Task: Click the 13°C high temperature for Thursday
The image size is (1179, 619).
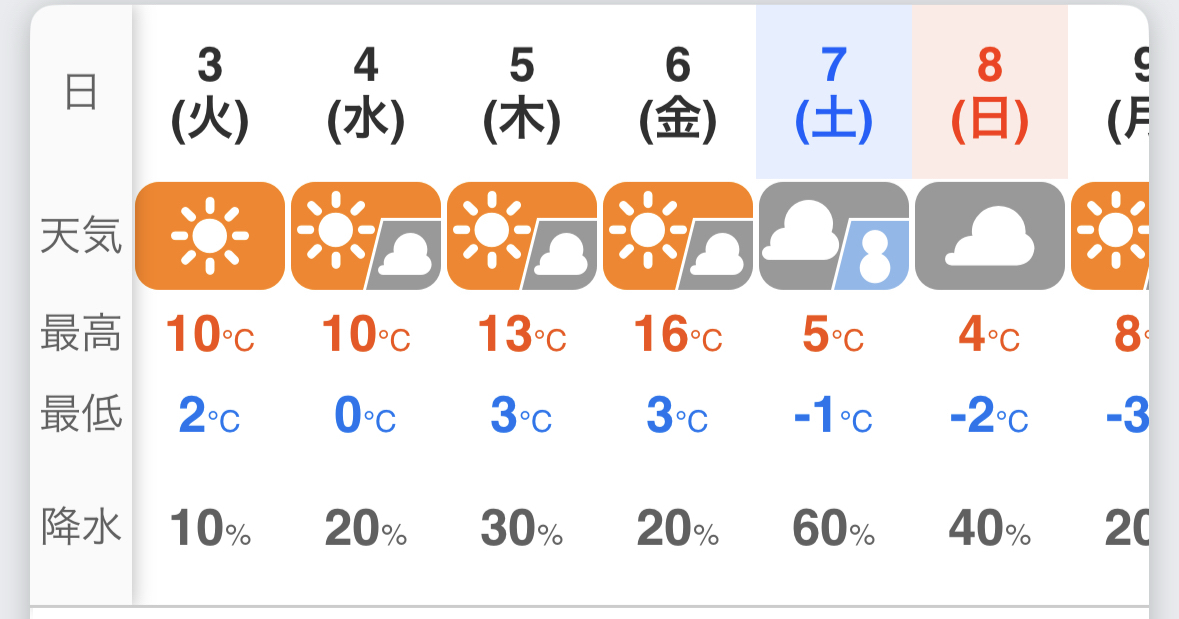Action: [522, 335]
